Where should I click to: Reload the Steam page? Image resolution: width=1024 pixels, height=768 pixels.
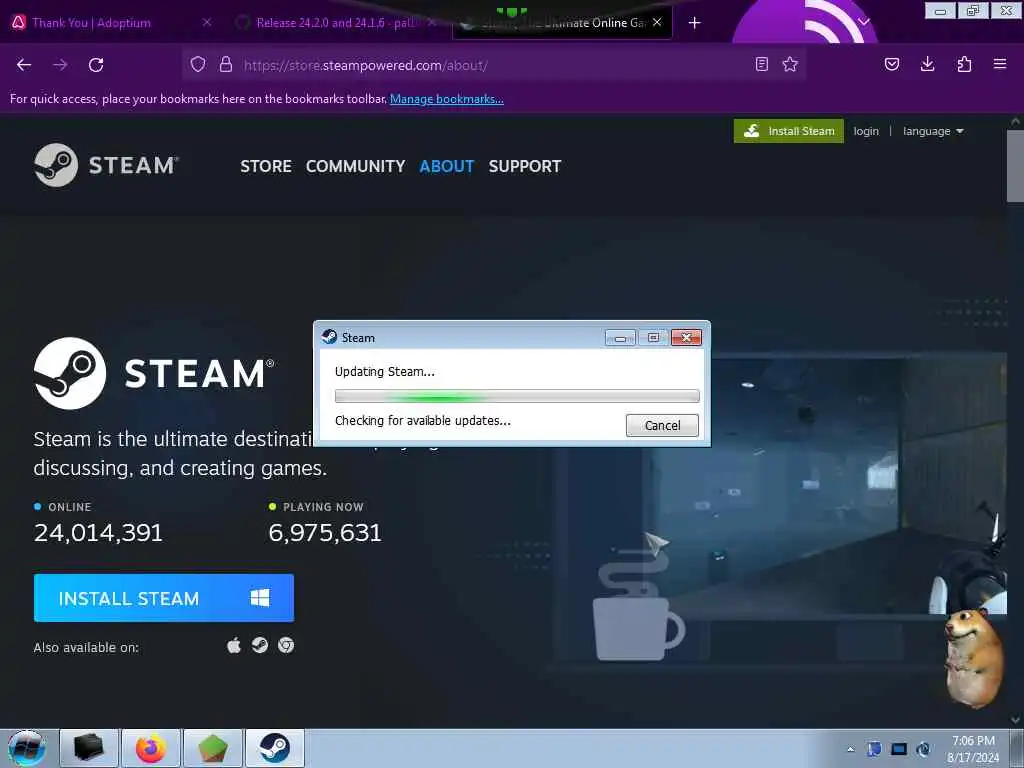point(96,65)
